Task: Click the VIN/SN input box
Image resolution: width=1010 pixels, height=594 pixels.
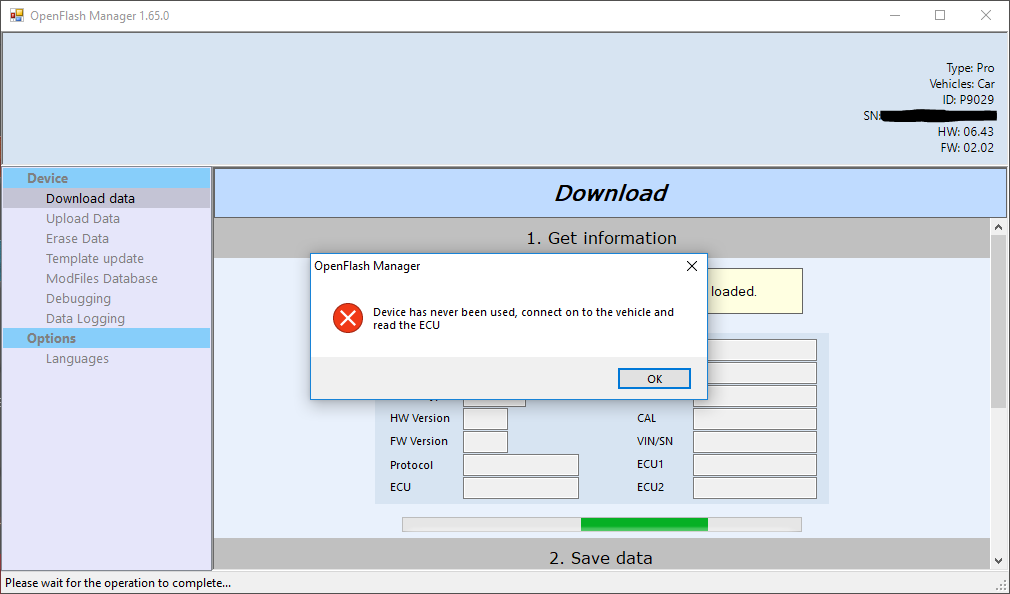Action: [754, 441]
